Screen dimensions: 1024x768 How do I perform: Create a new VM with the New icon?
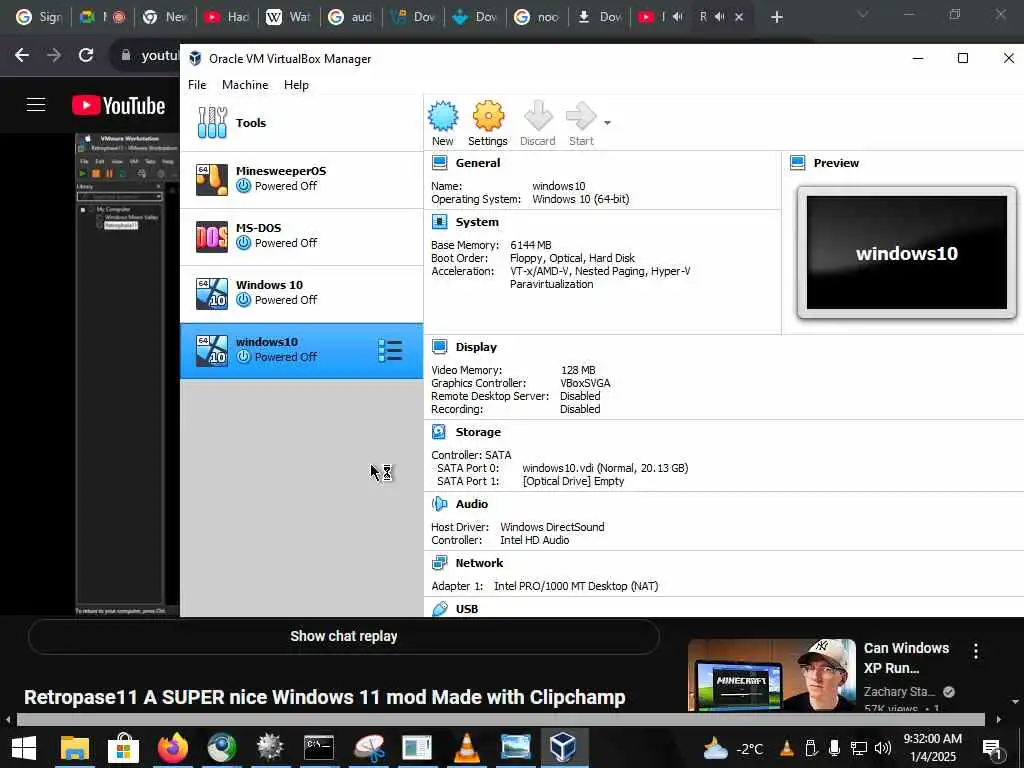pyautogui.click(x=443, y=123)
